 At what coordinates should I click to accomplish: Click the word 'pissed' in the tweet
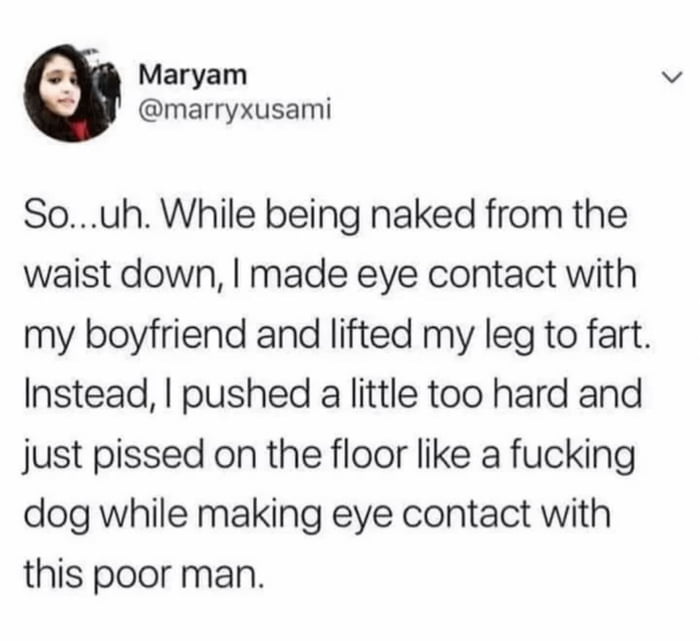click(147, 456)
